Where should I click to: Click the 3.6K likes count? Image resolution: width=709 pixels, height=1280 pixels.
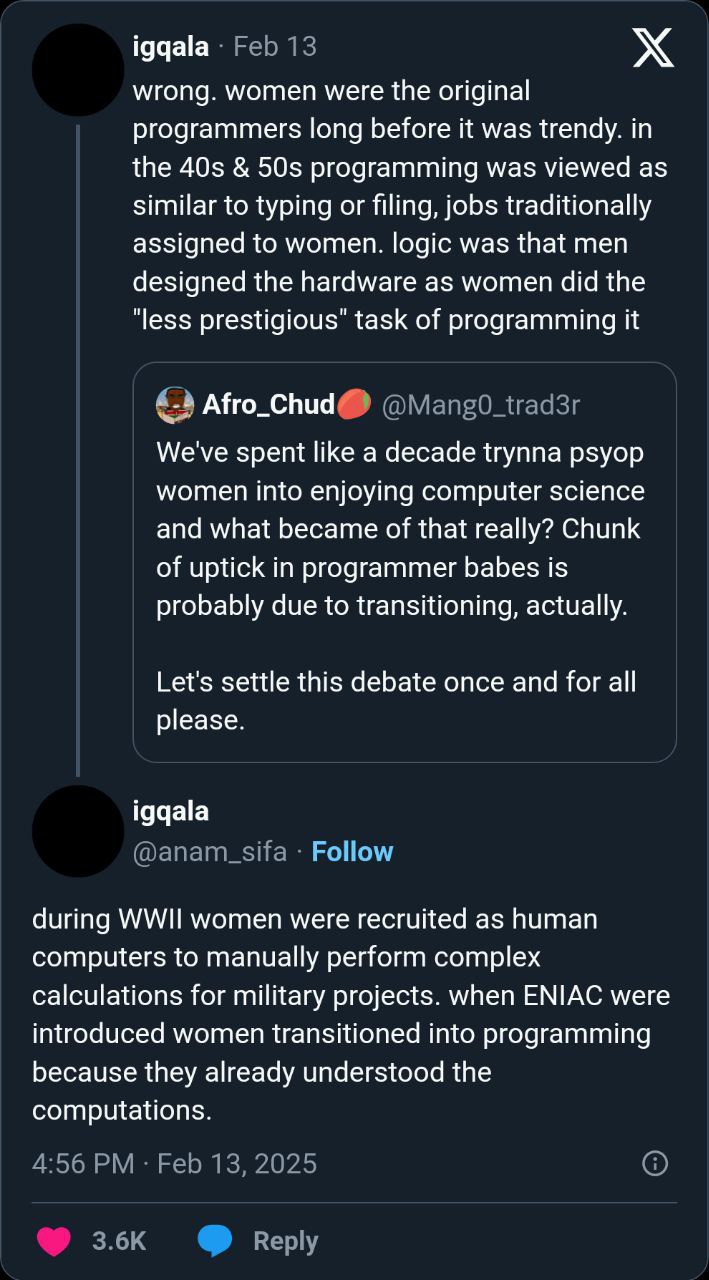pos(119,1241)
